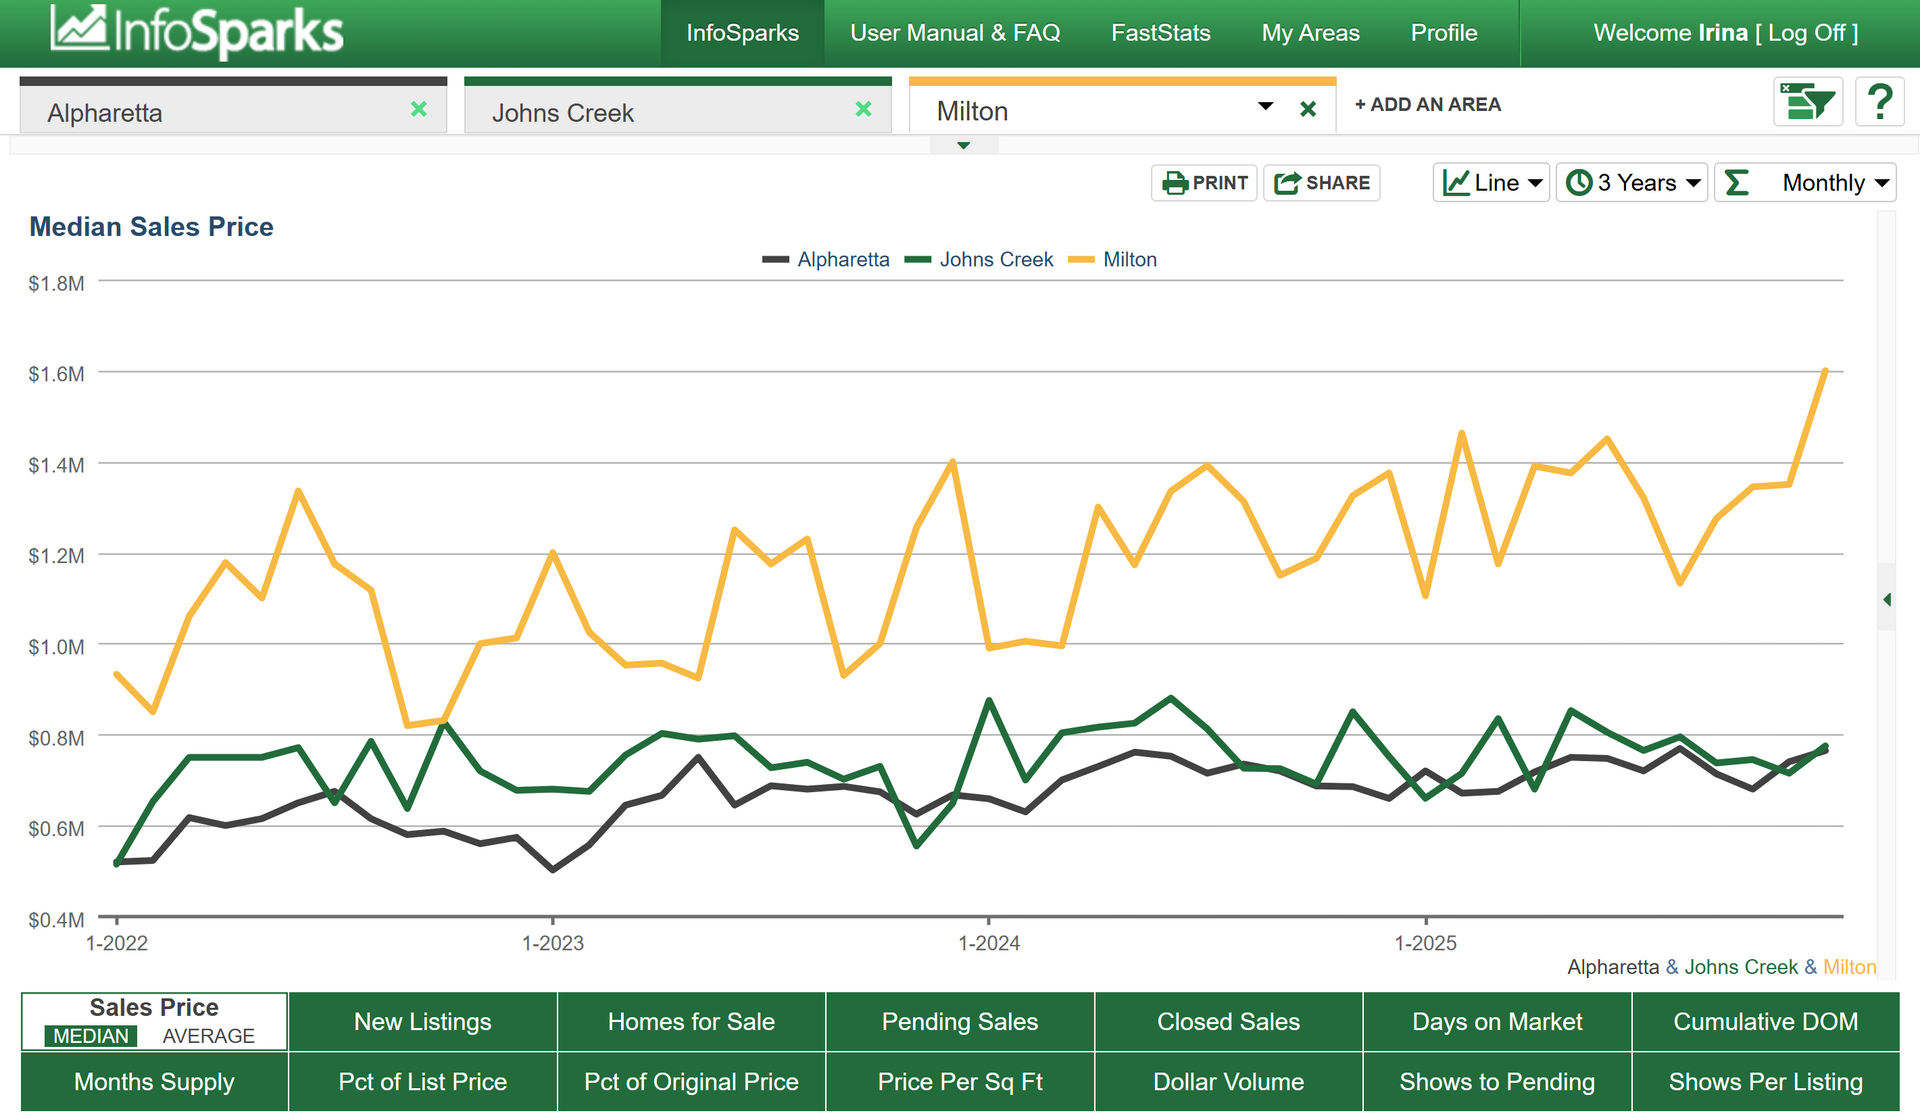Toggle Alpharetta line in chart legend
Image resolution: width=1920 pixels, height=1114 pixels.
[x=842, y=260]
